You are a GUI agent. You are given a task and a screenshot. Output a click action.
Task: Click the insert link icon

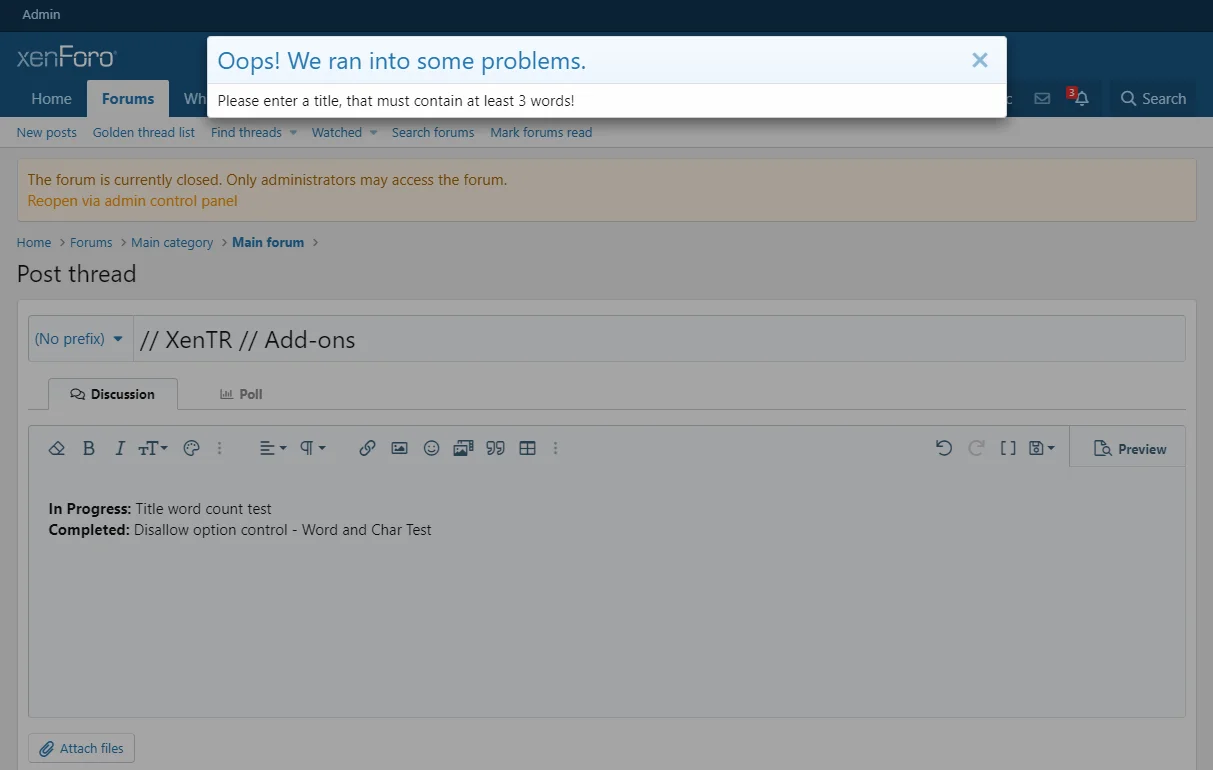(x=367, y=448)
